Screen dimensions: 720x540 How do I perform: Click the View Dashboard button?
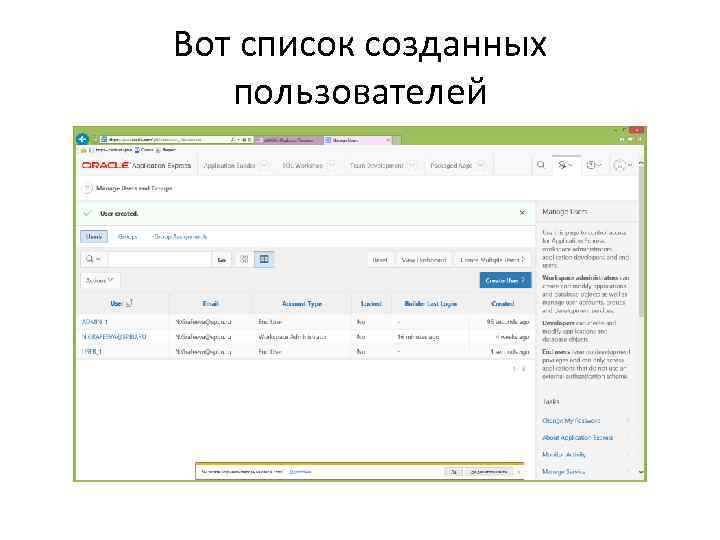coord(423,260)
